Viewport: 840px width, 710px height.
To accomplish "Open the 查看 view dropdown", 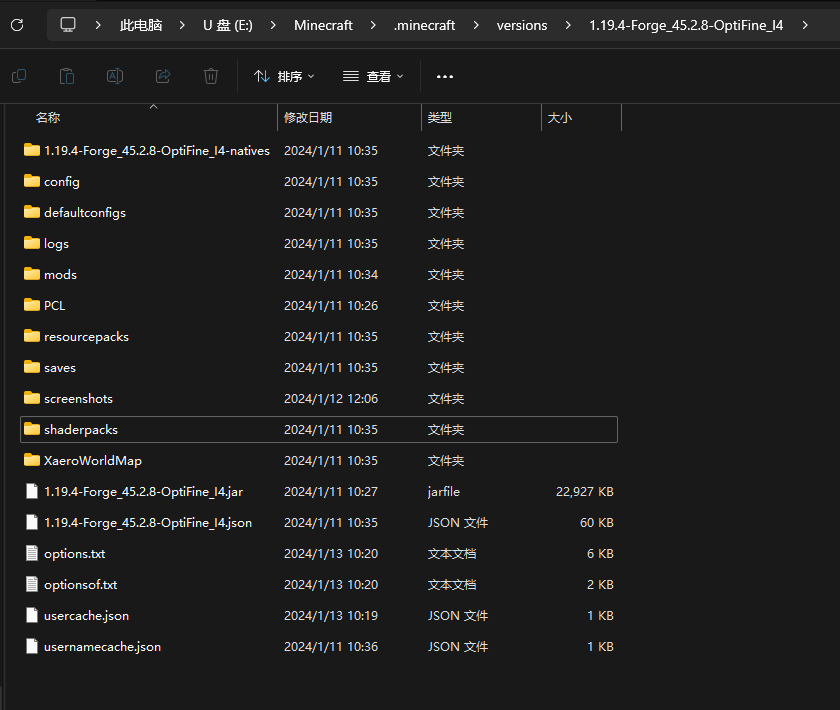I will [373, 77].
